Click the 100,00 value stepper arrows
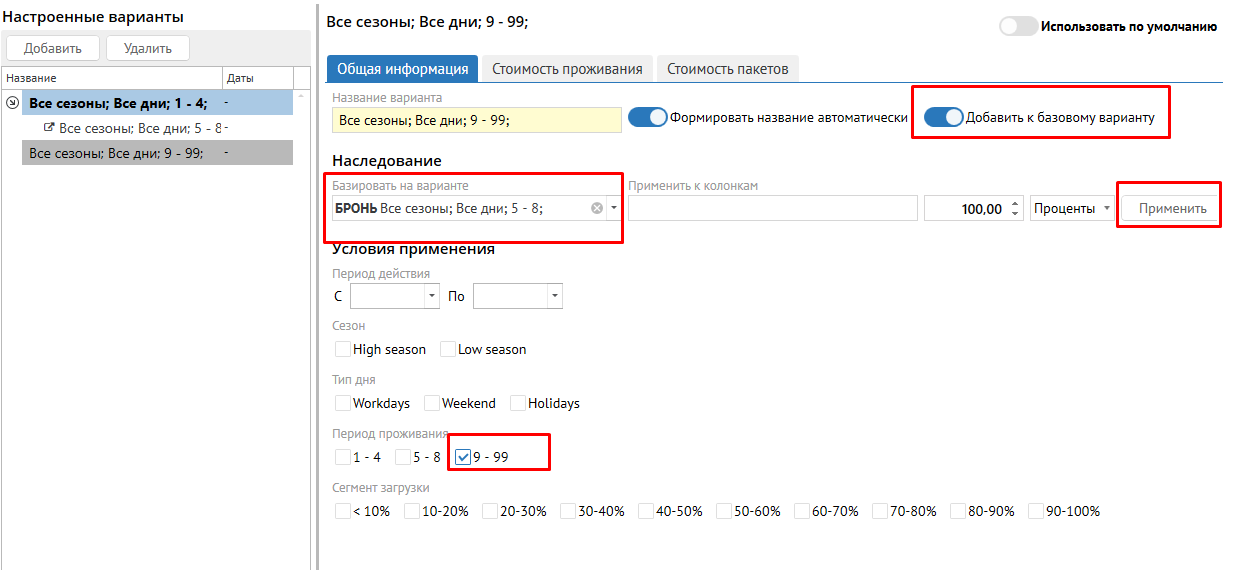 [x=1016, y=208]
